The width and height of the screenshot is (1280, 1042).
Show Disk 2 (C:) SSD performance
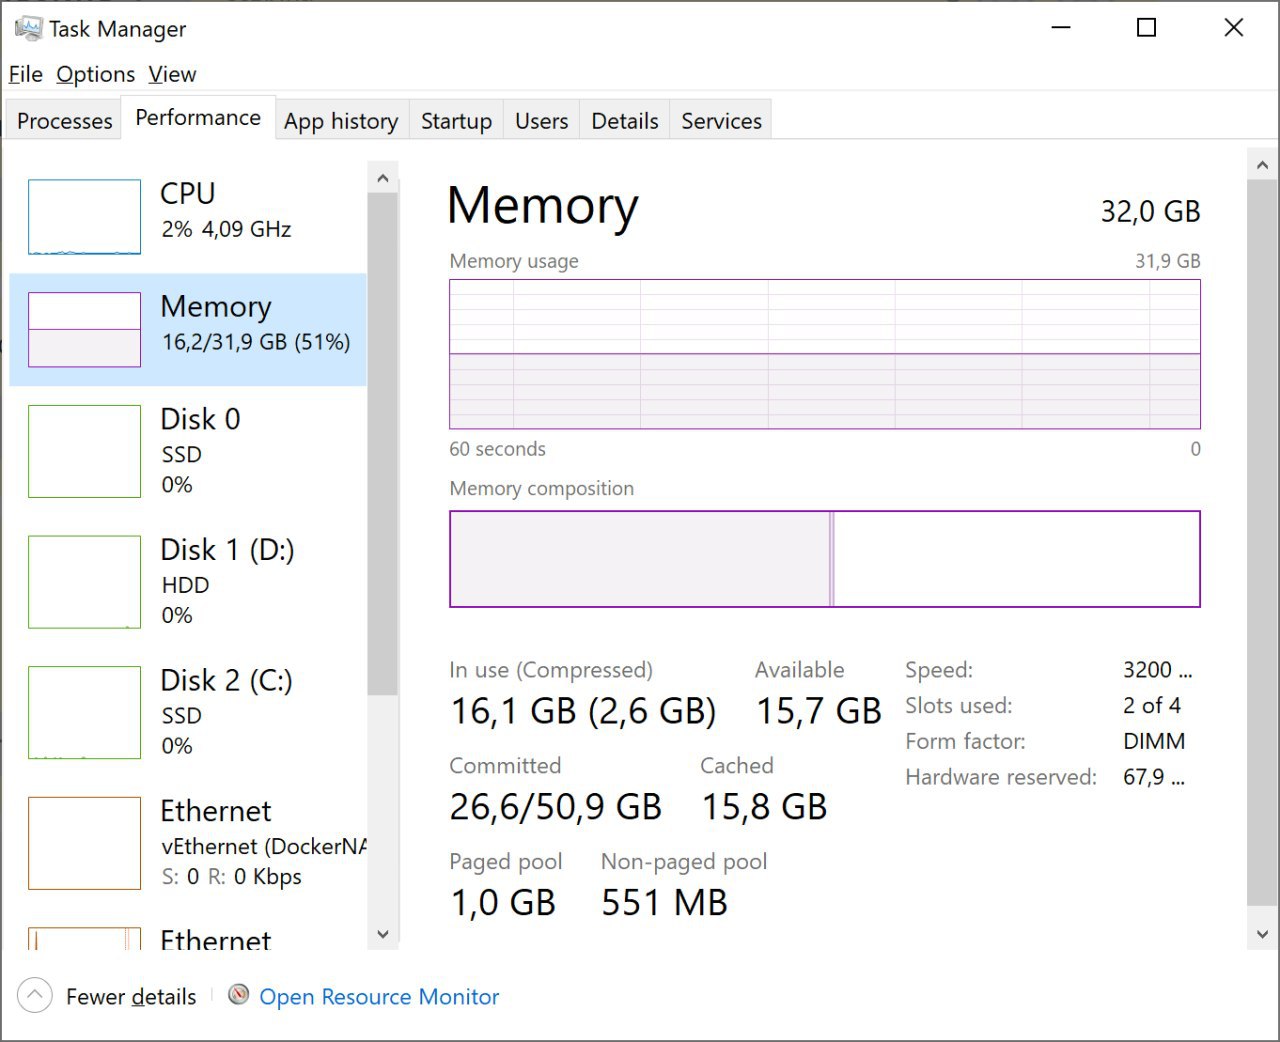pyautogui.click(x=84, y=712)
